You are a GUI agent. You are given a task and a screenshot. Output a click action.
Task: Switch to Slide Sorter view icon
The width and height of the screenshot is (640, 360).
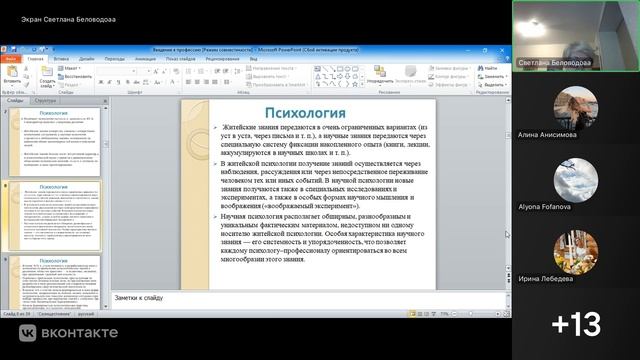pyautogui.click(x=420, y=314)
